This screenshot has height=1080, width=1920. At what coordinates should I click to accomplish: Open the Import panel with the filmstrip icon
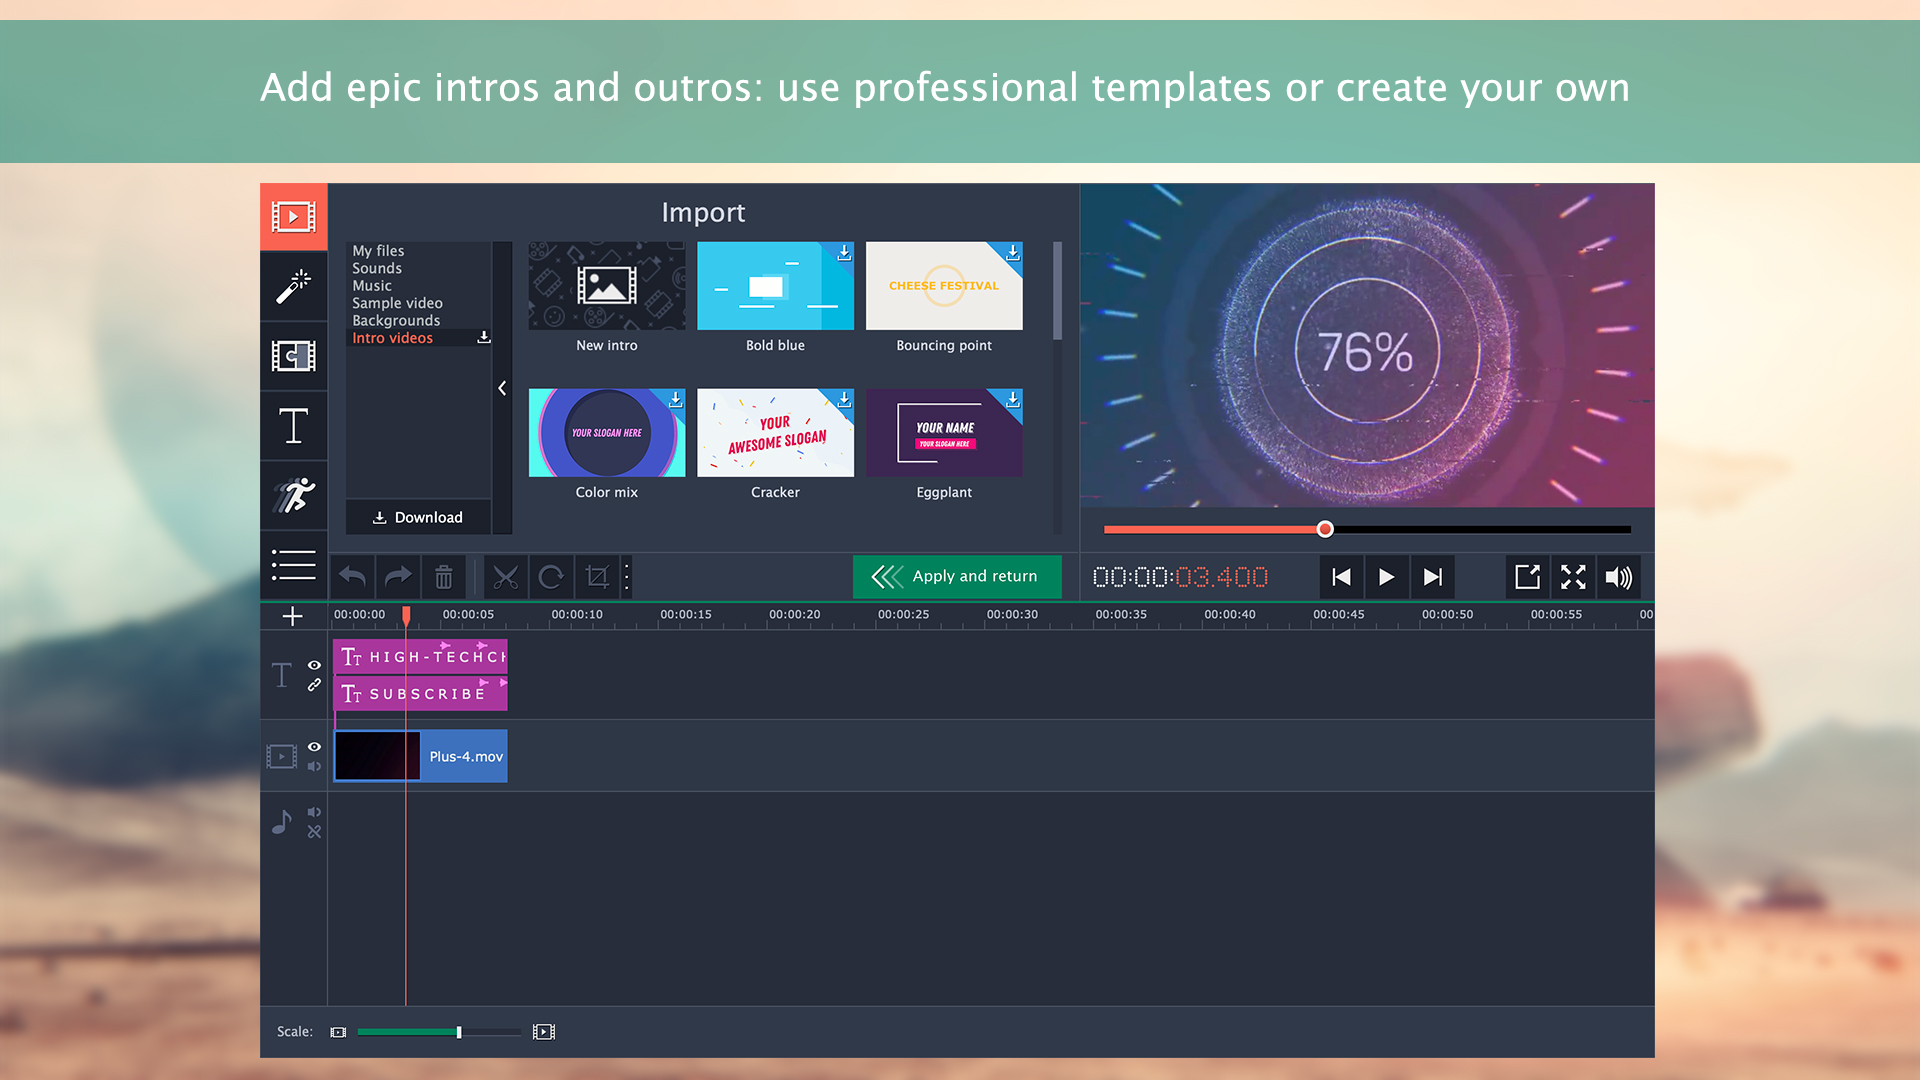pyautogui.click(x=293, y=216)
